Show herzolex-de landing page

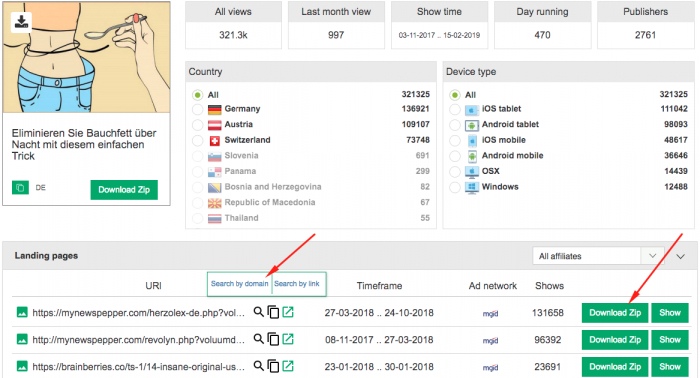670,313
